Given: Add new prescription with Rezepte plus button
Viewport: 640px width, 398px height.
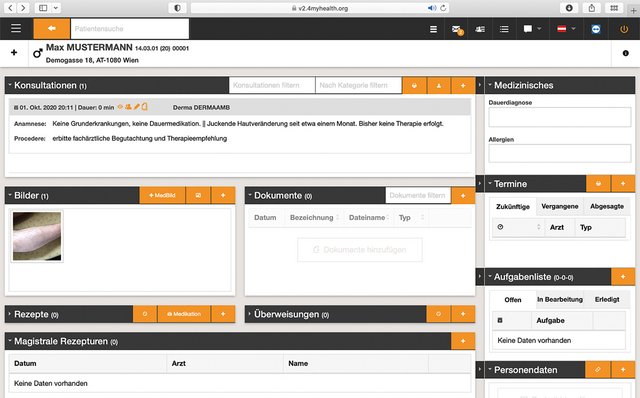Looking at the screenshot, I should coord(223,314).
